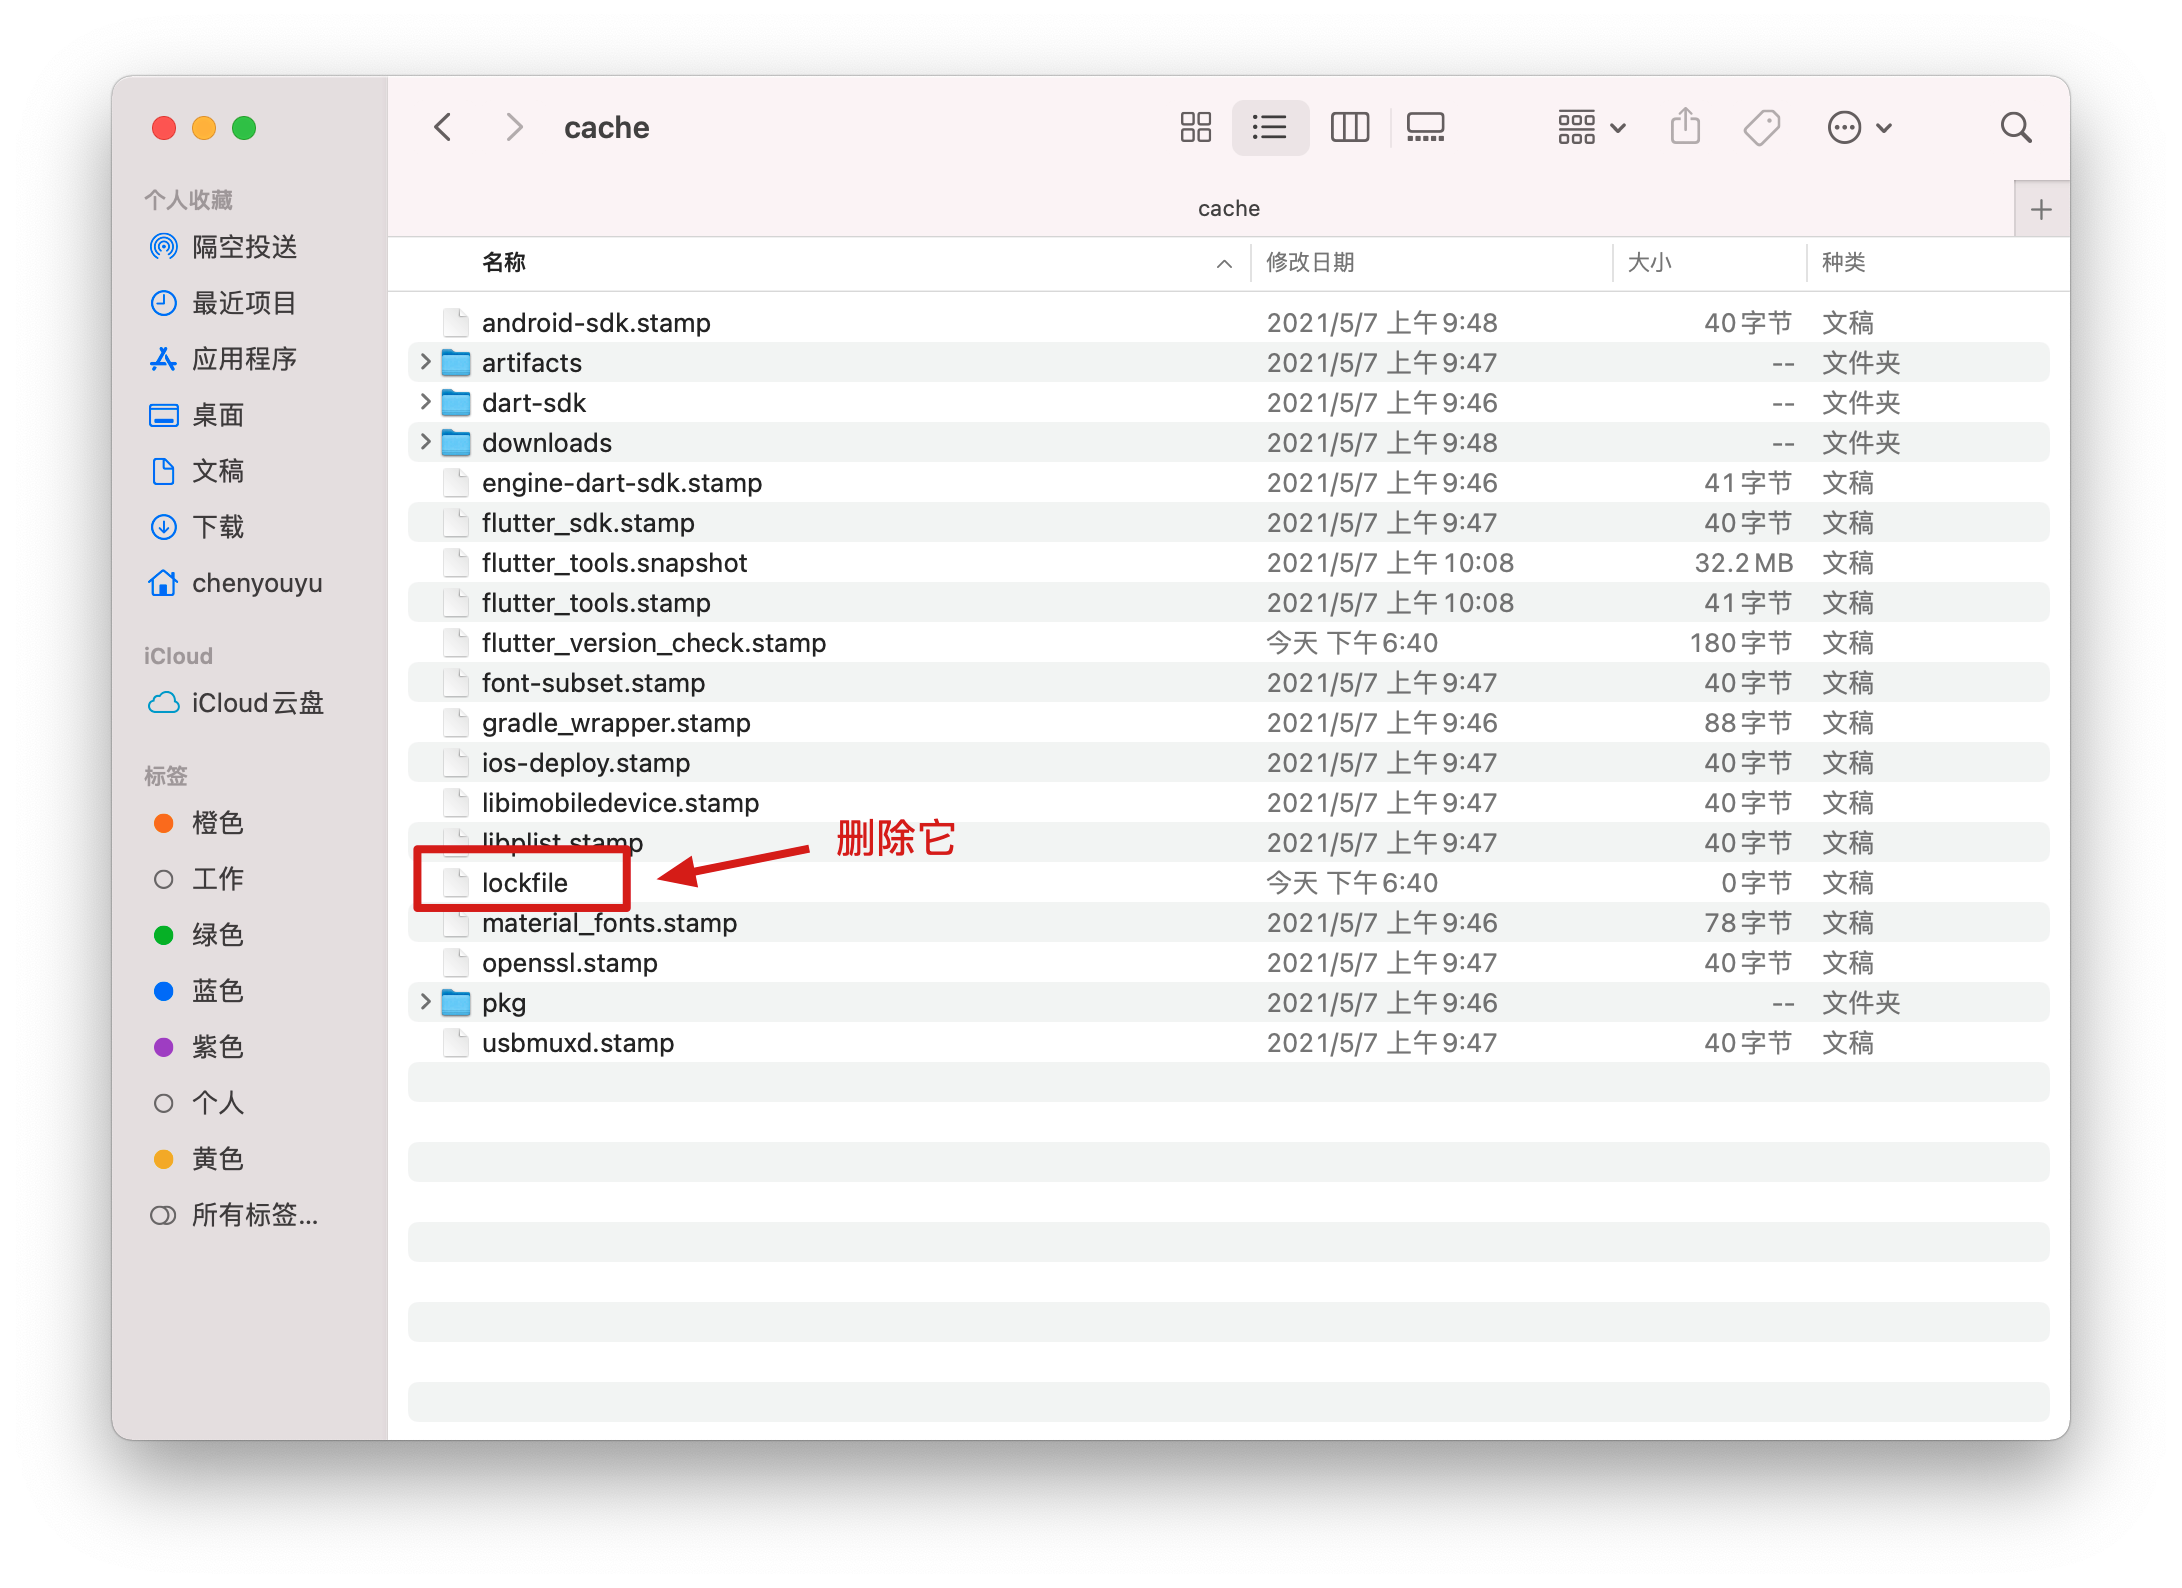
Task: Open the More actions ellipsis menu
Action: [x=1859, y=127]
